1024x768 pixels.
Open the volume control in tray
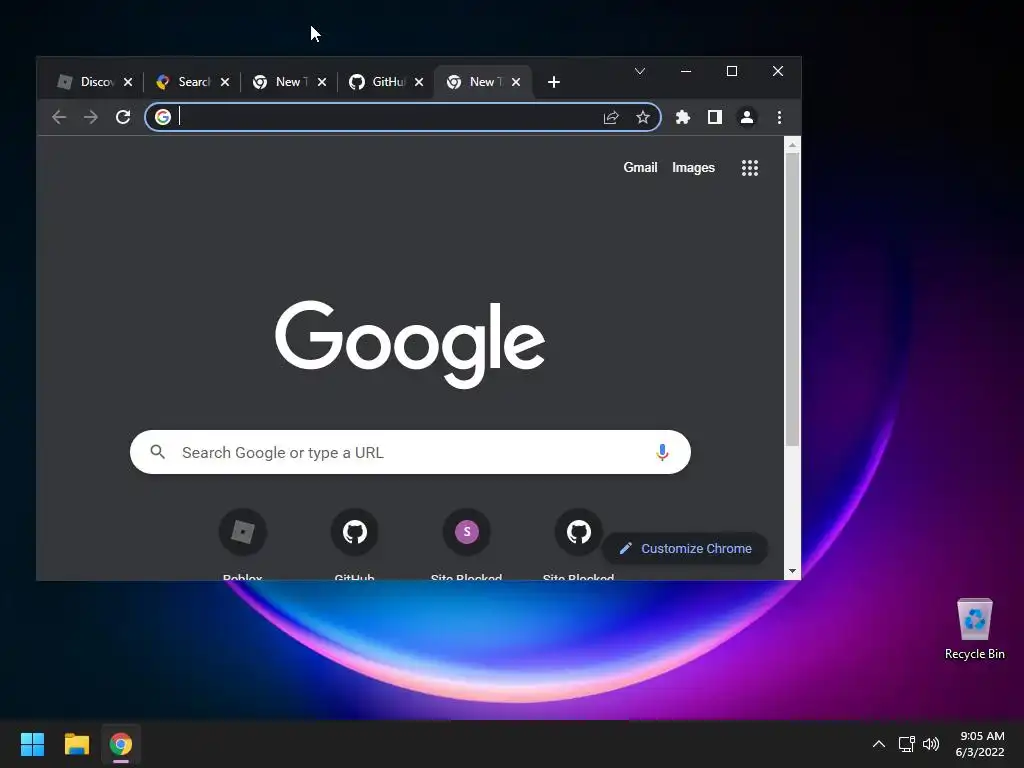click(x=931, y=744)
